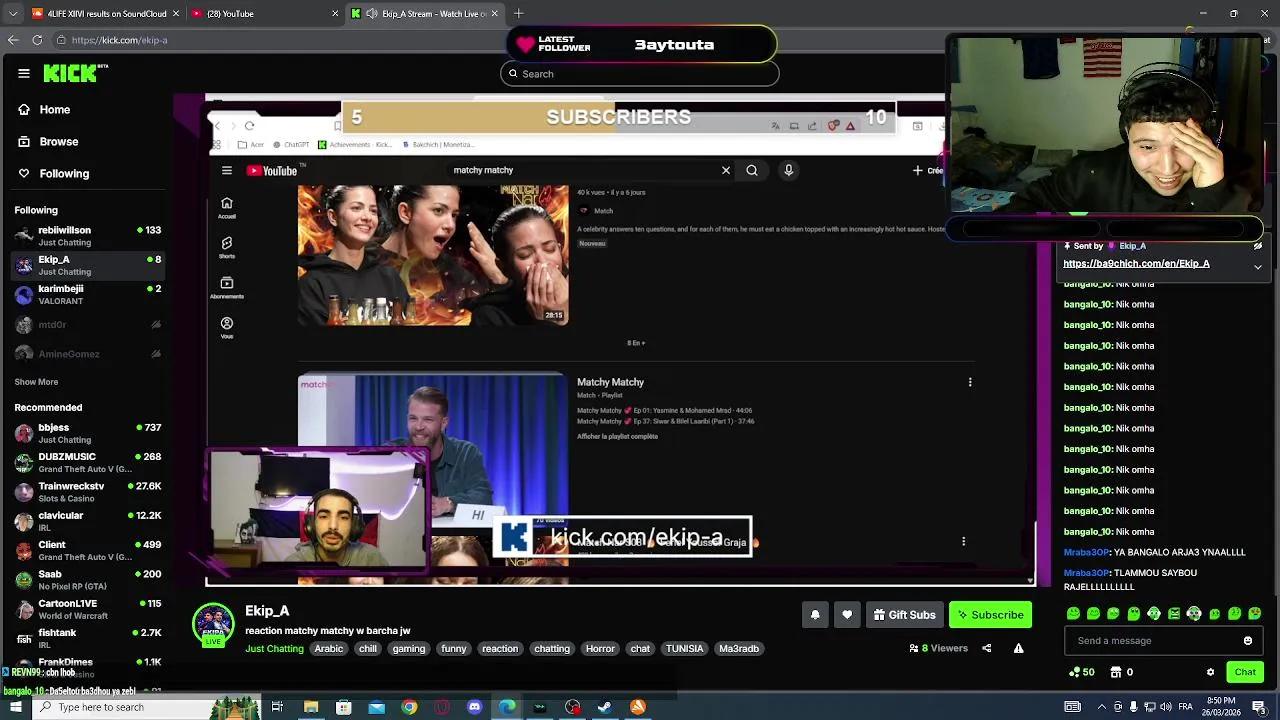Open Saab recommended channel

[88, 580]
